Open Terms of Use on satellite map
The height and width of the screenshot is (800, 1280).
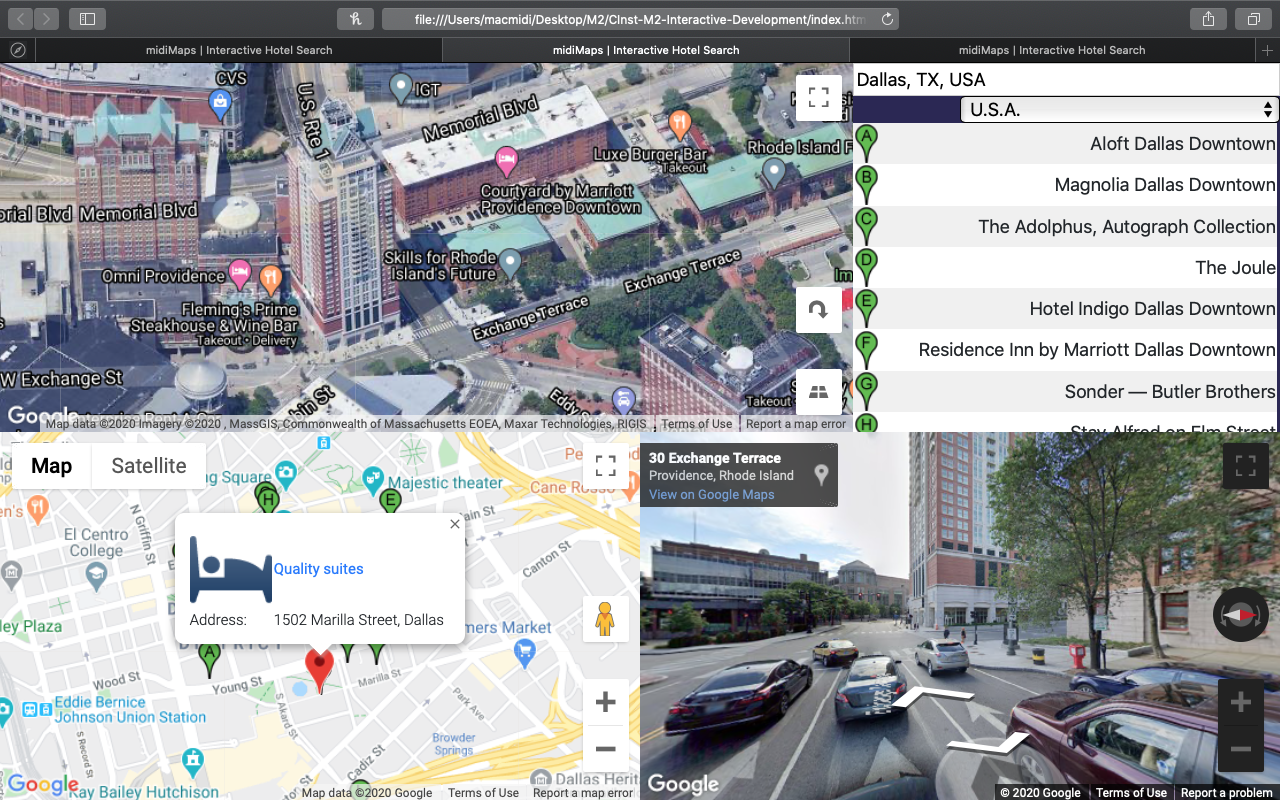click(697, 424)
